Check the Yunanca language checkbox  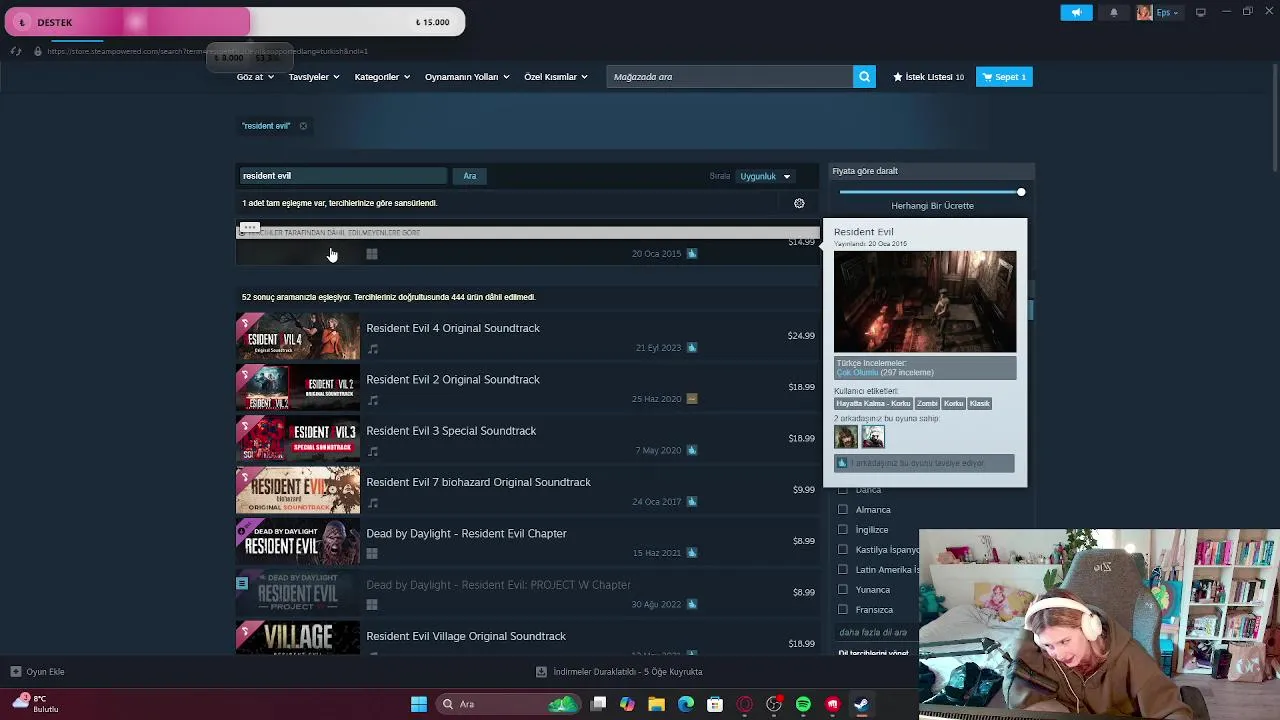[842, 590]
